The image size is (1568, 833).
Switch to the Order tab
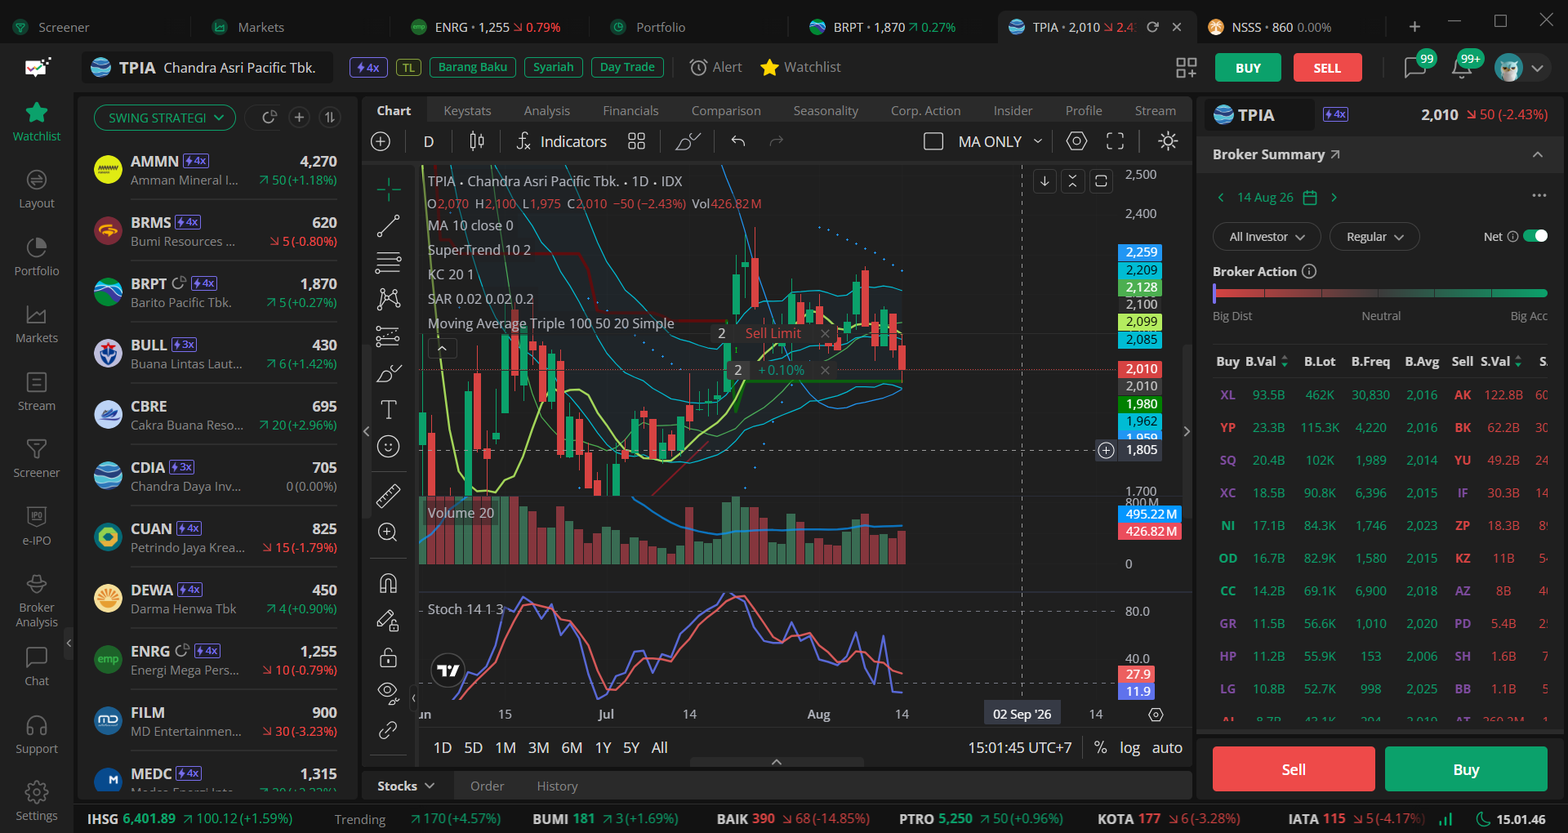point(487,786)
